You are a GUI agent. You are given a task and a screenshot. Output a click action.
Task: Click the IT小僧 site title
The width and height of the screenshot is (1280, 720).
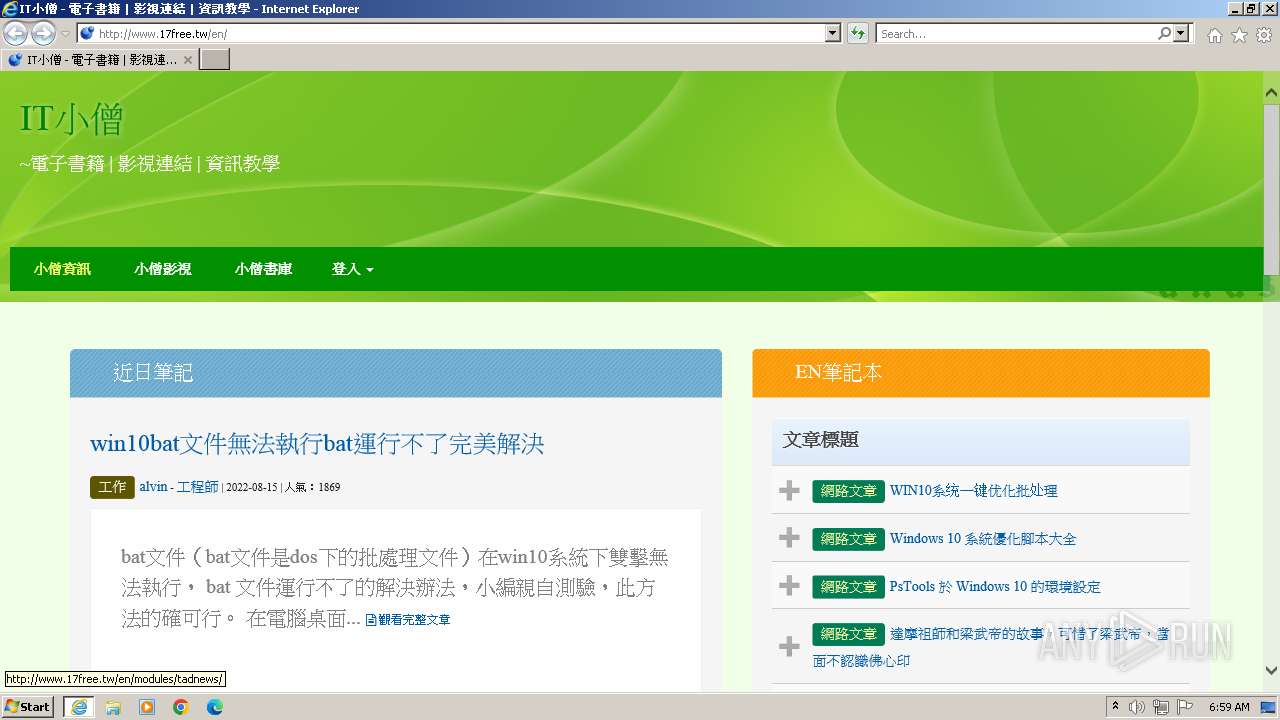[72, 119]
